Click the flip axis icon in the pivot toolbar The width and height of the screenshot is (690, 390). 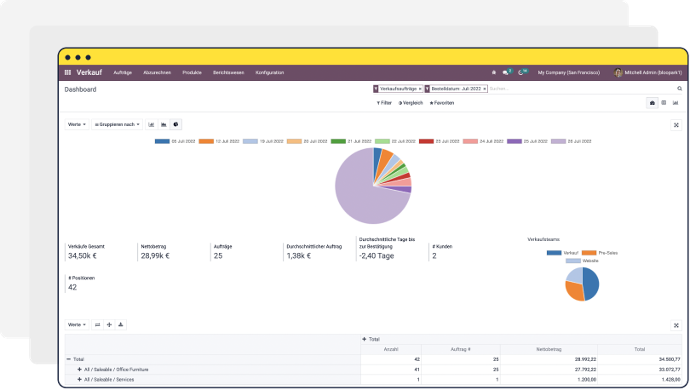click(x=98, y=325)
